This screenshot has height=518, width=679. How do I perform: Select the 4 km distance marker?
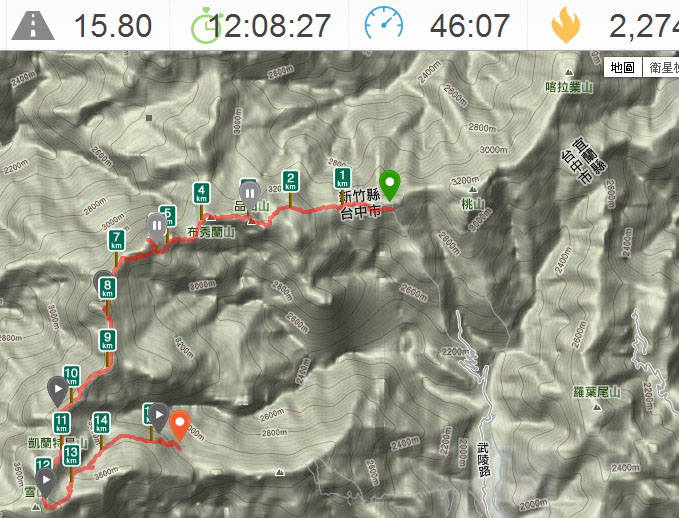[201, 193]
